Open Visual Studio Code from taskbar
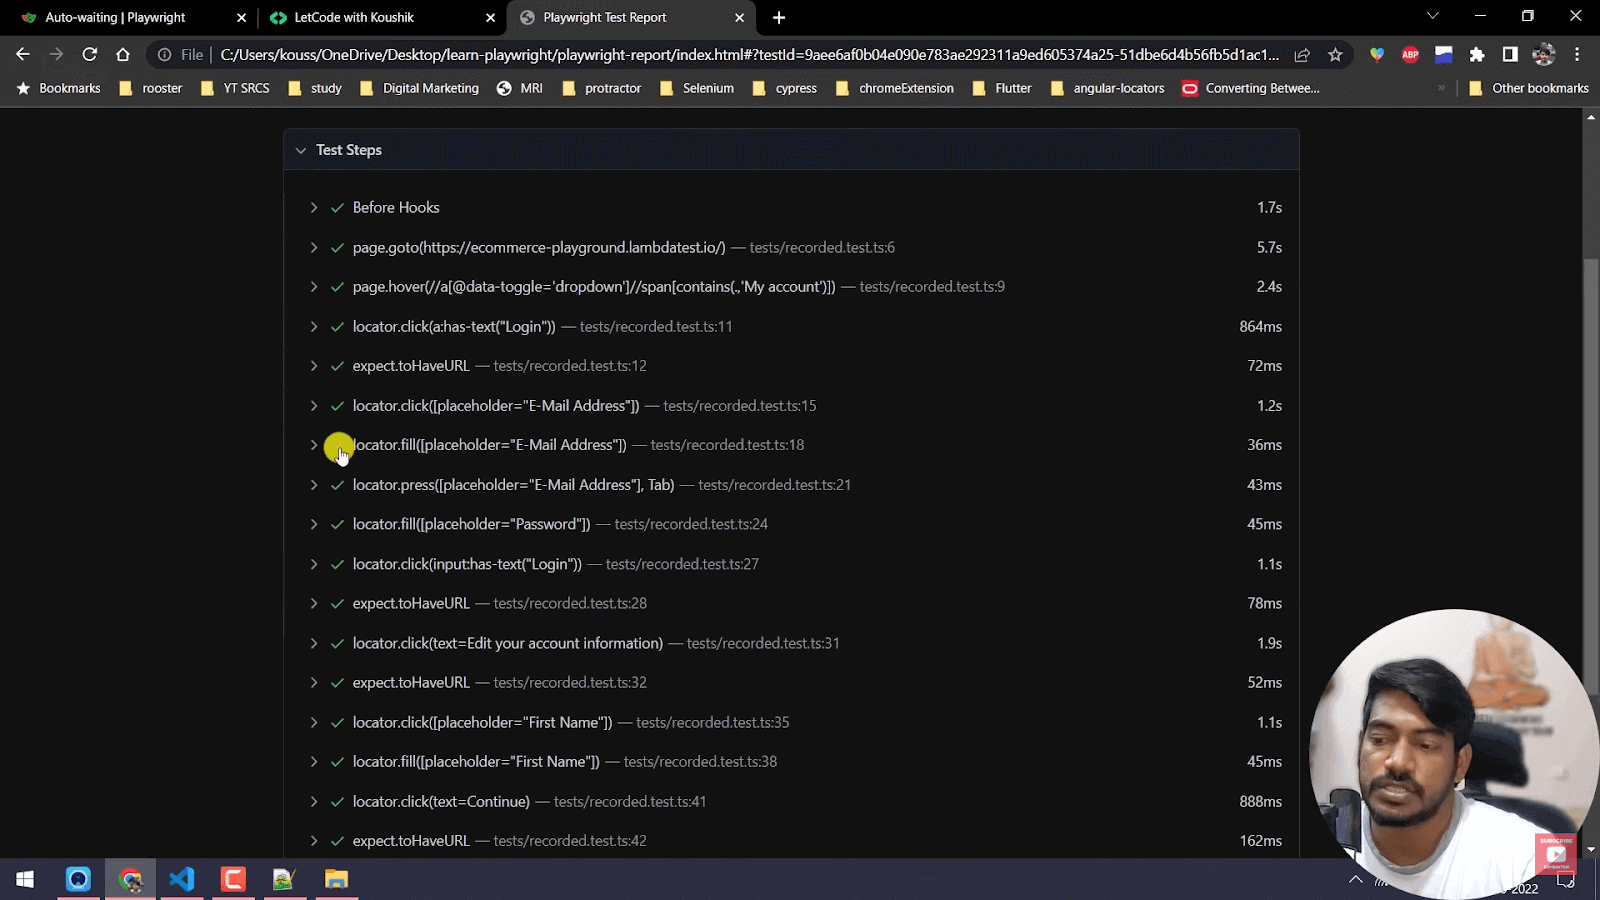 [181, 879]
